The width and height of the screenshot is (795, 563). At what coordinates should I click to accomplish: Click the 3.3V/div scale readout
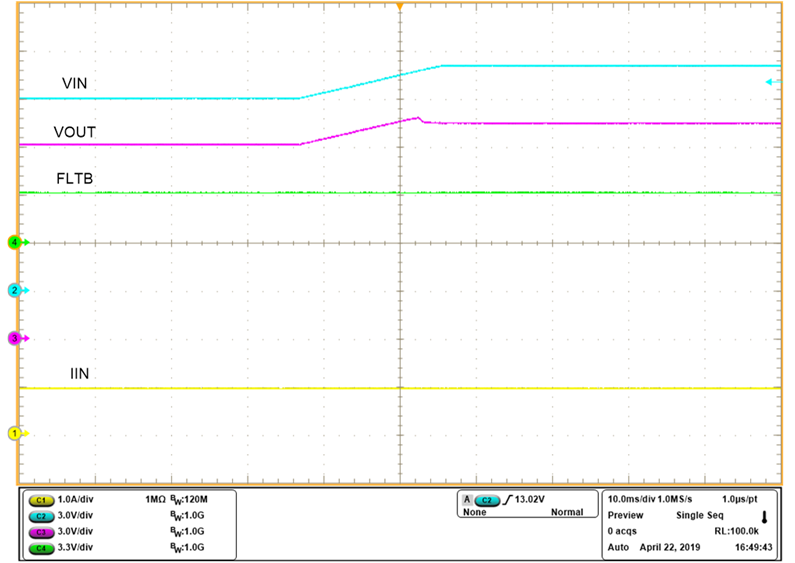tap(76, 548)
